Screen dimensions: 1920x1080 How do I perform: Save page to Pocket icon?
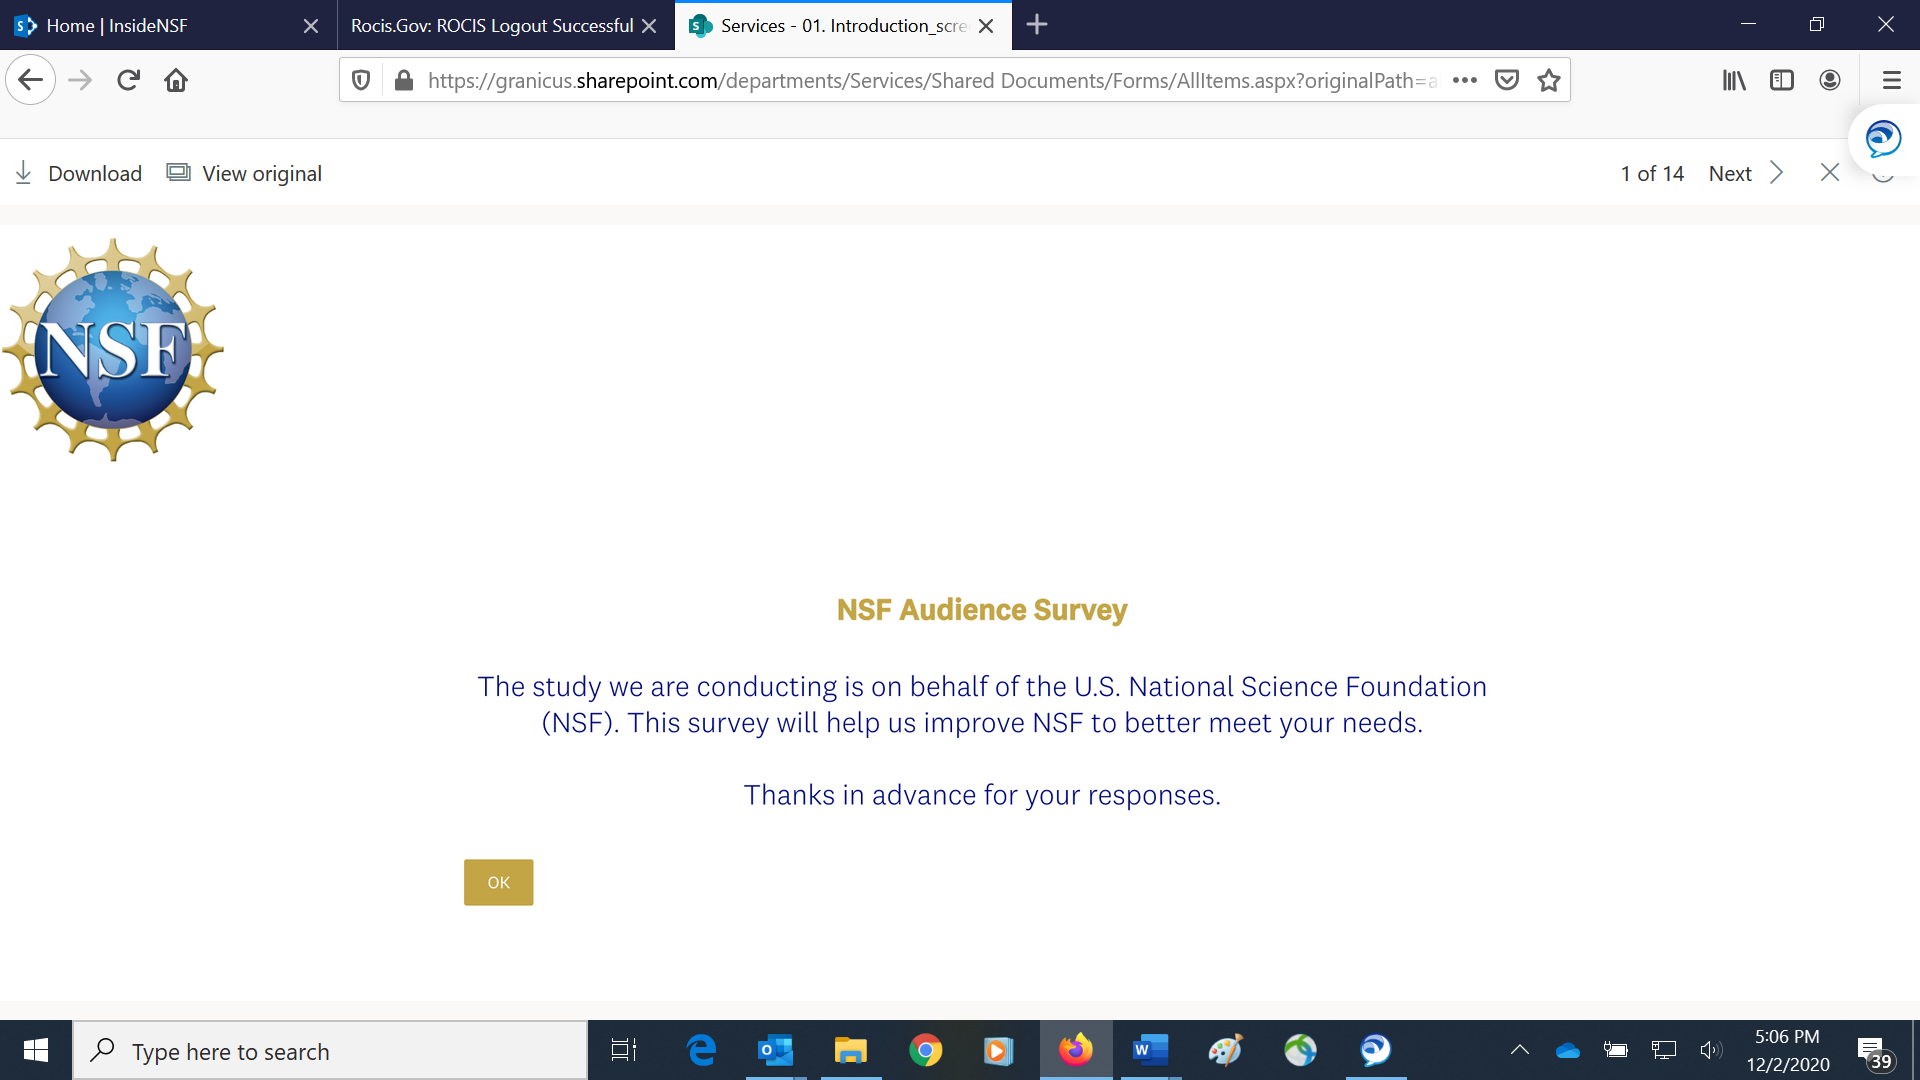tap(1507, 80)
